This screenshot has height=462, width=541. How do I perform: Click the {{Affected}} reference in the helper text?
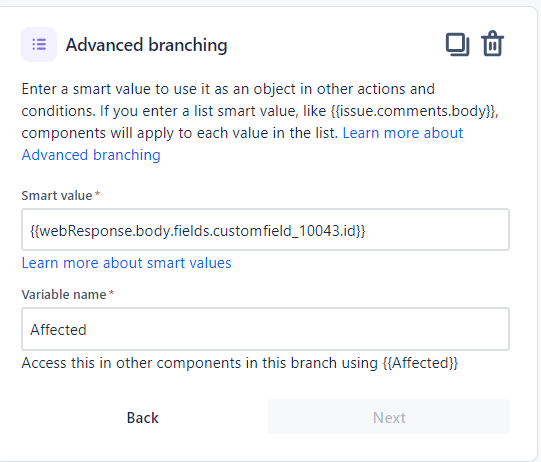click(x=420, y=363)
